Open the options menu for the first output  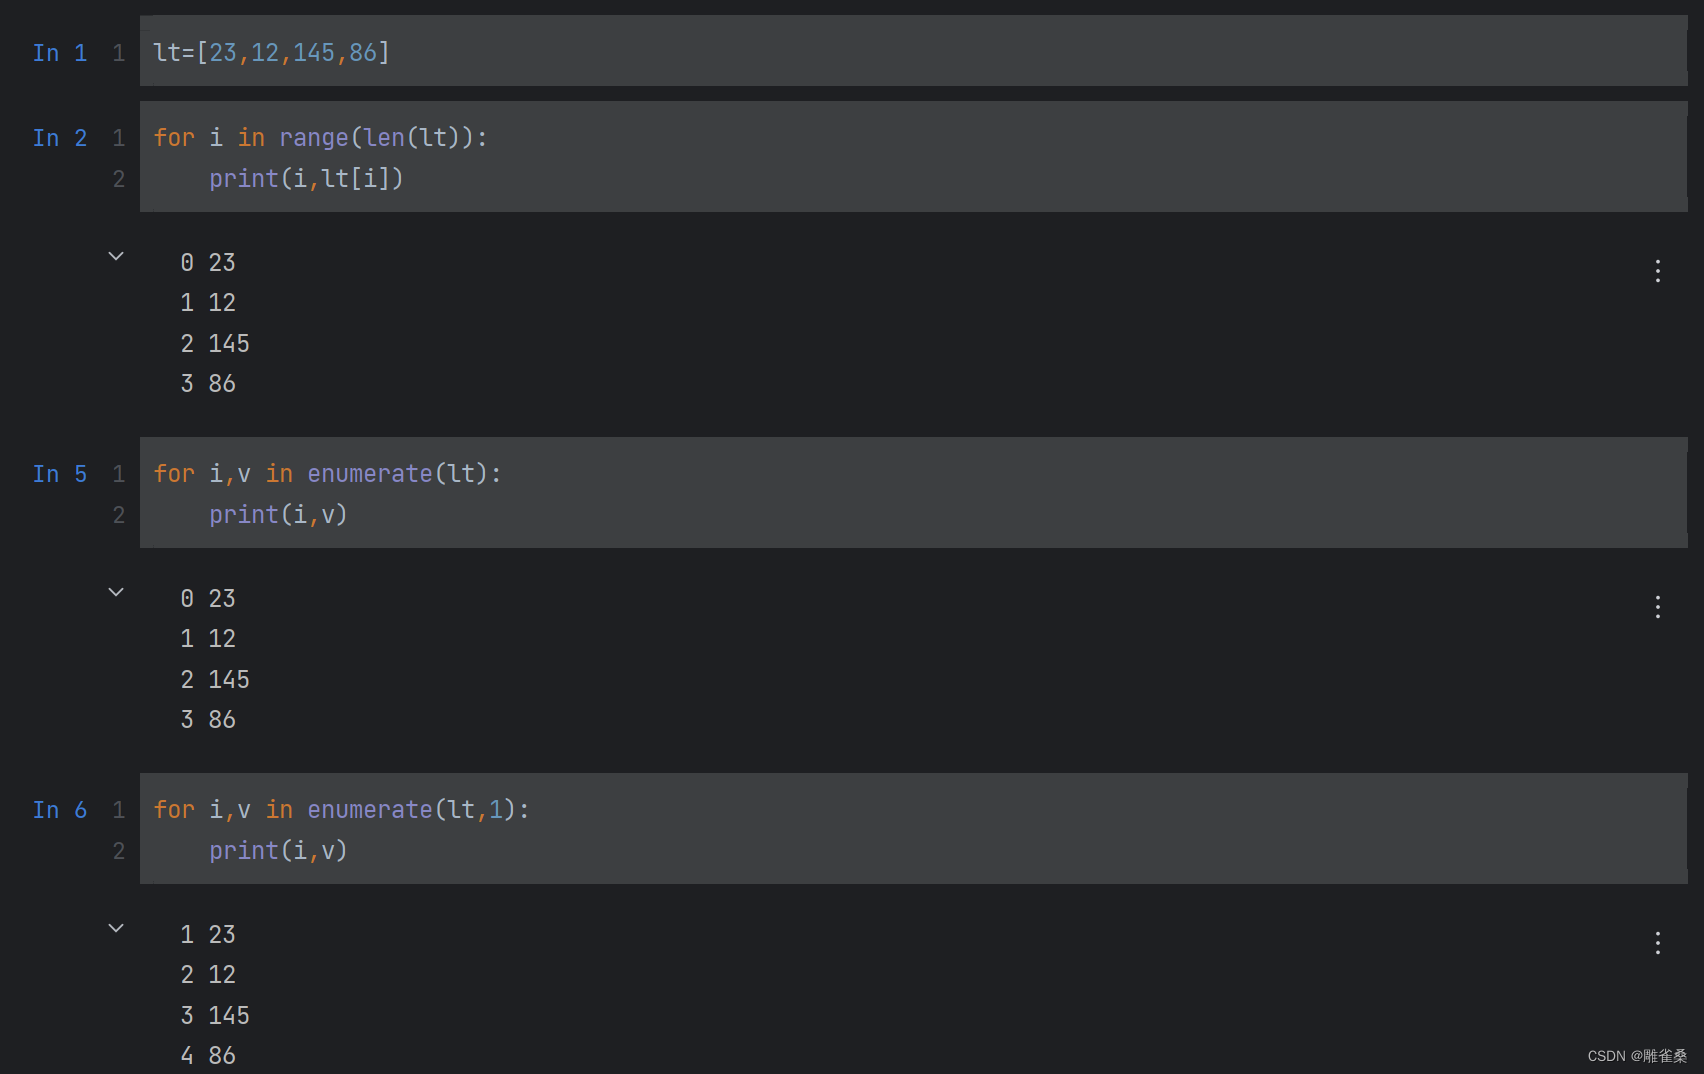1658,270
